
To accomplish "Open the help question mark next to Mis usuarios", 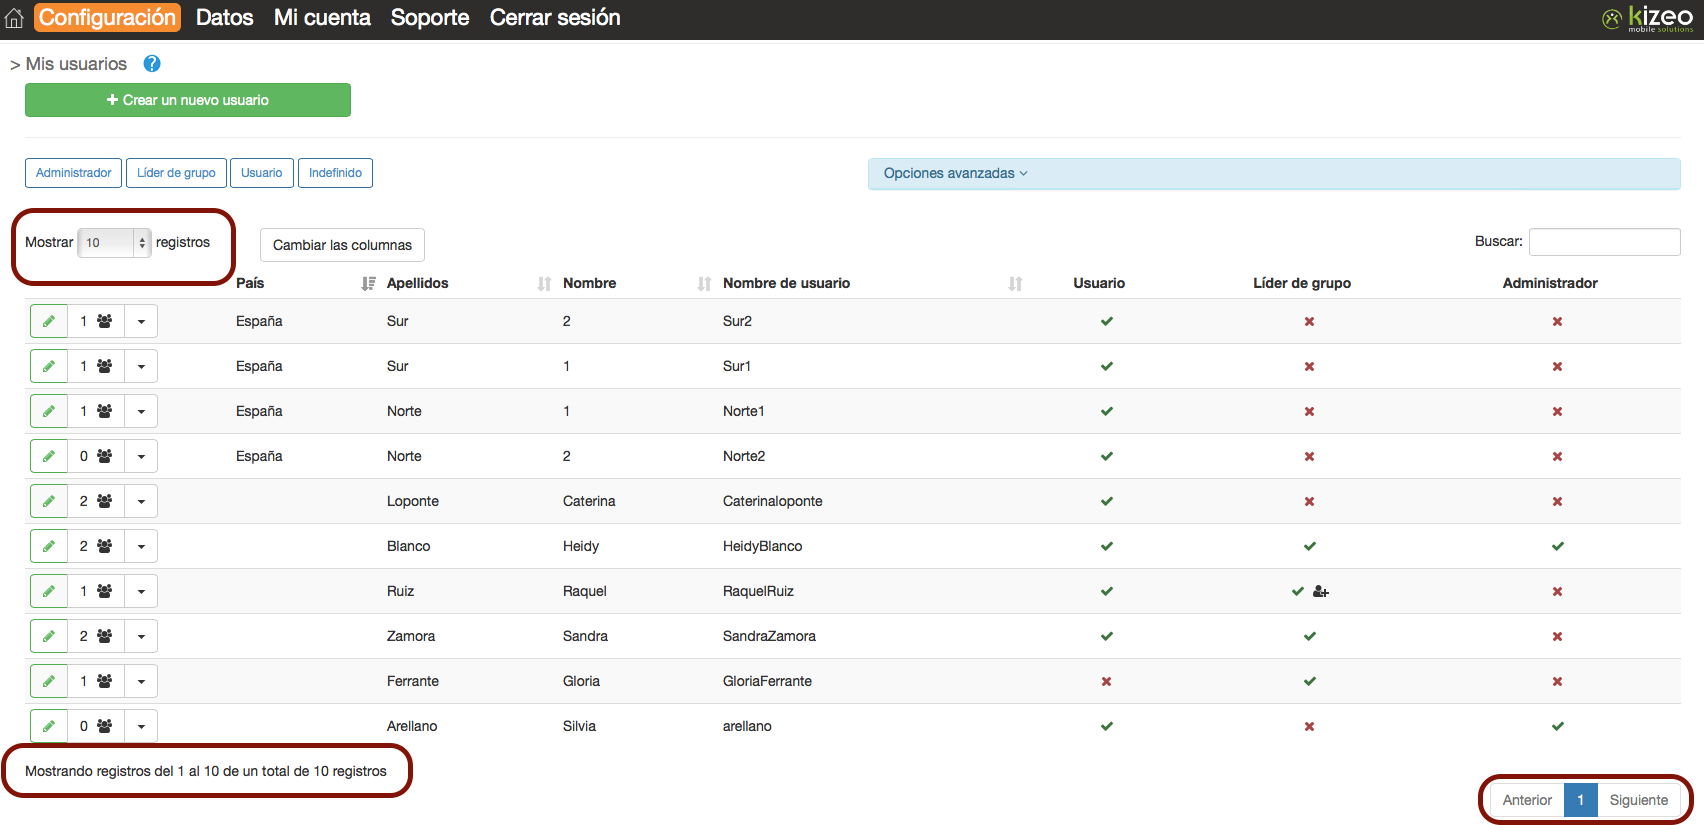I will point(152,64).
